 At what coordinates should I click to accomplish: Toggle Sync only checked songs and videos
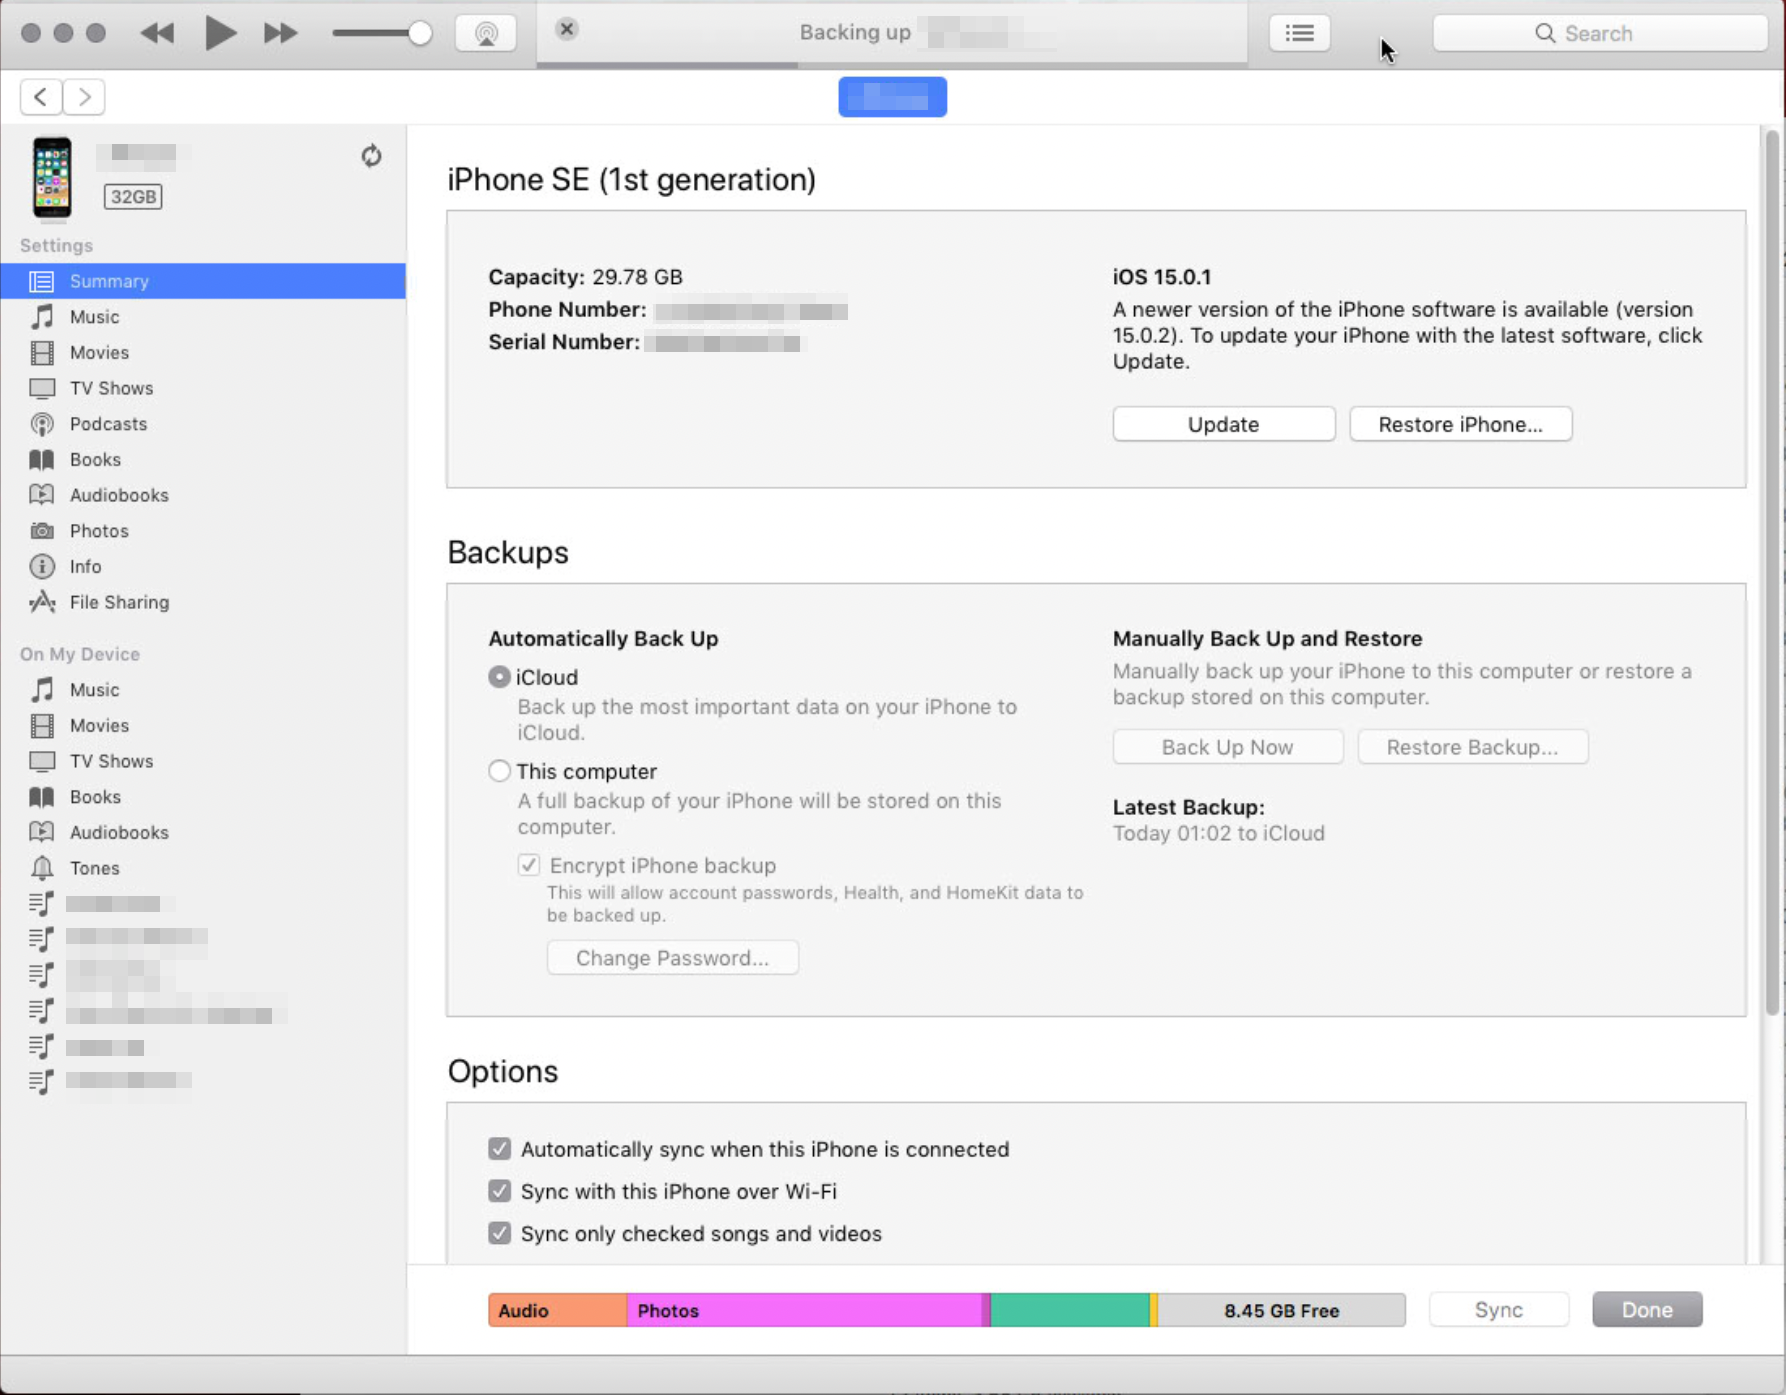coord(499,1233)
